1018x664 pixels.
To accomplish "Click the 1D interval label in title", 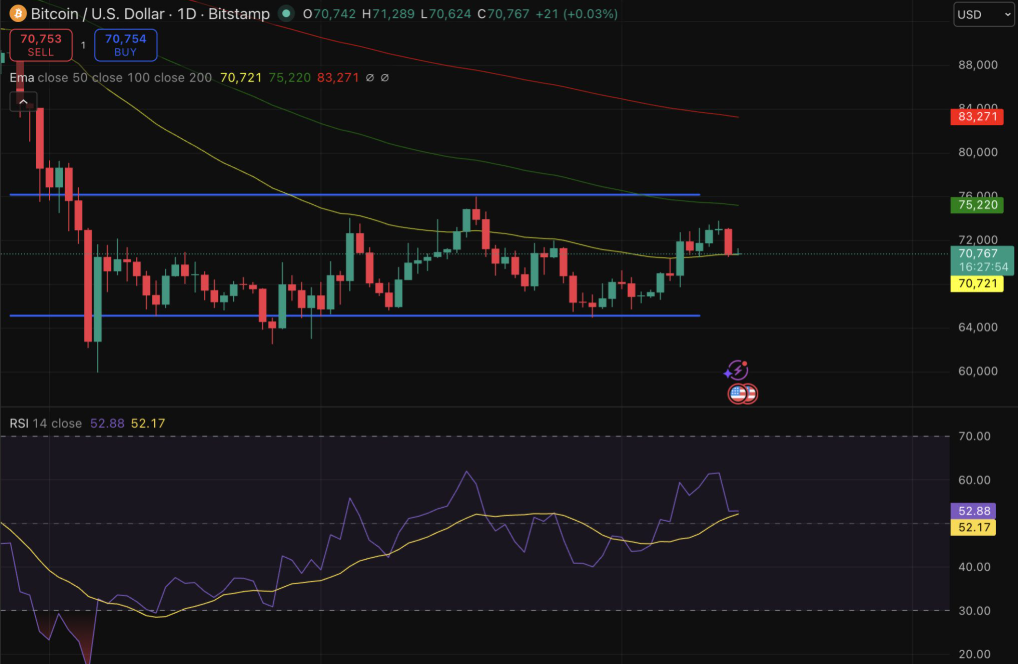I will pos(186,14).
